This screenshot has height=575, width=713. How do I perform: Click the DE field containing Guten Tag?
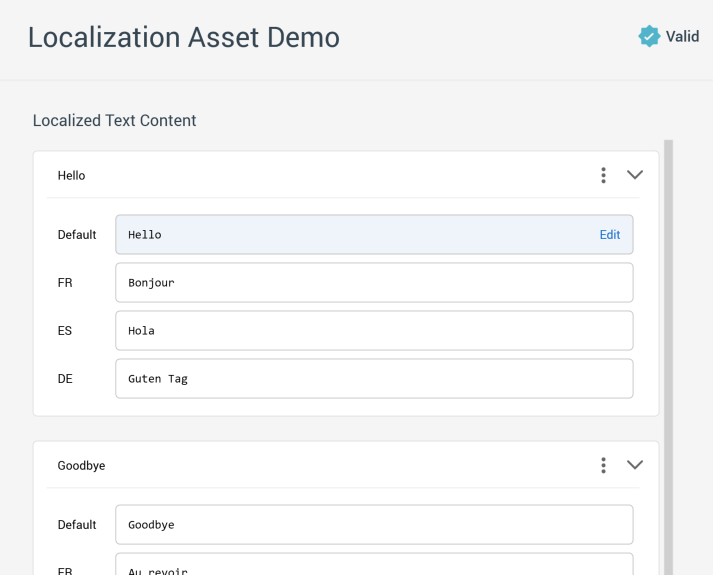tap(374, 379)
